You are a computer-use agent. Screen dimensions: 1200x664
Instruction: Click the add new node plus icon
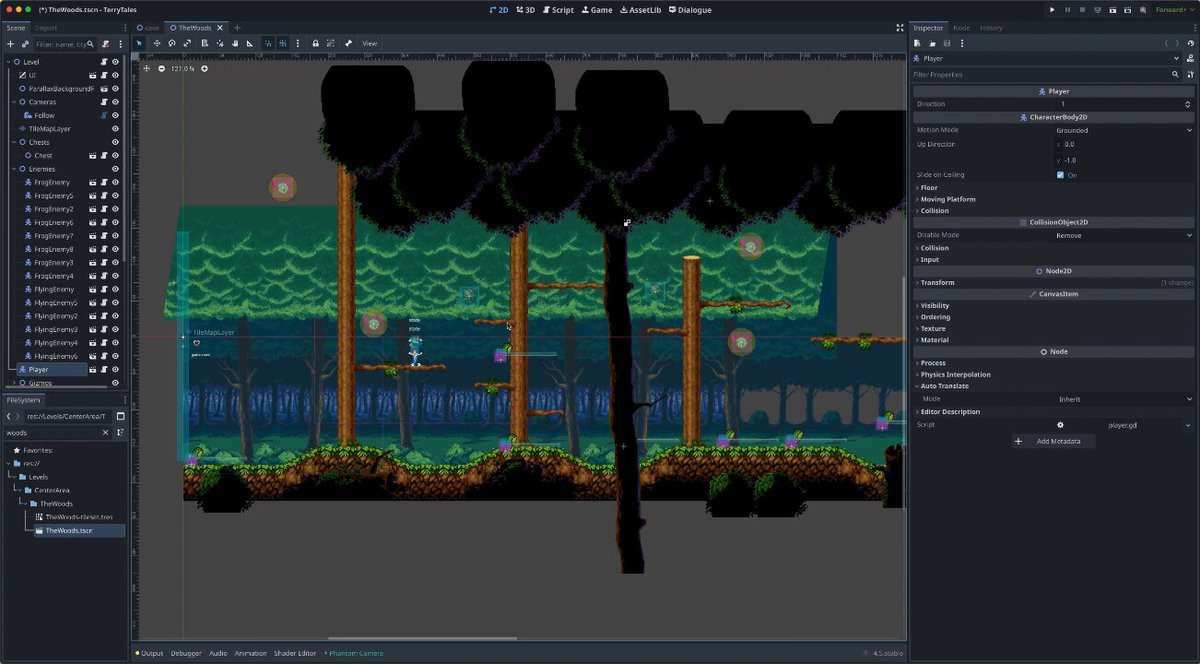[10, 44]
